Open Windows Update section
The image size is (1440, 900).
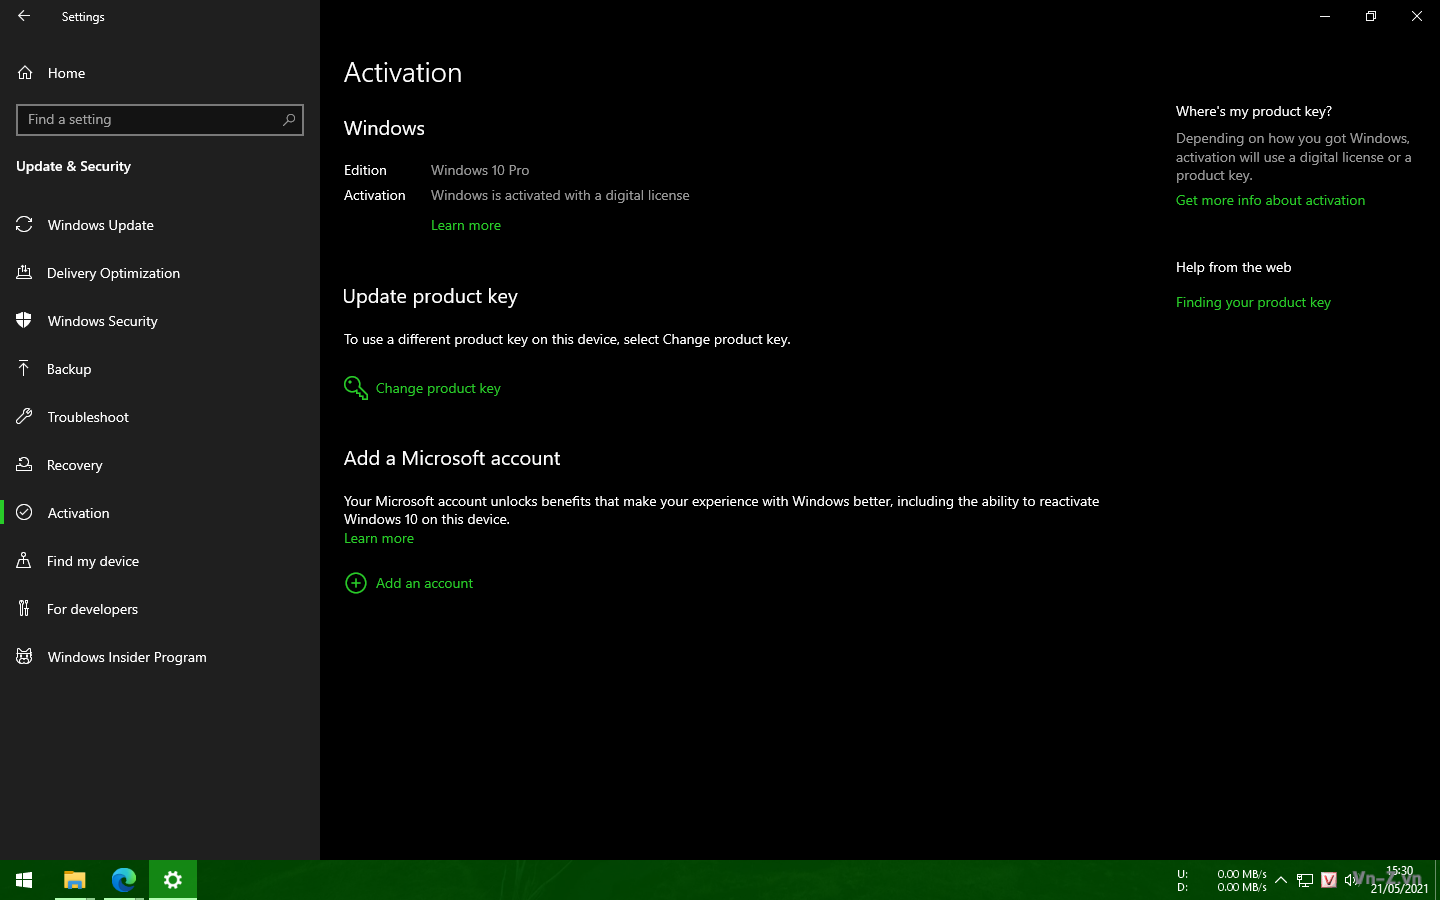click(x=160, y=225)
